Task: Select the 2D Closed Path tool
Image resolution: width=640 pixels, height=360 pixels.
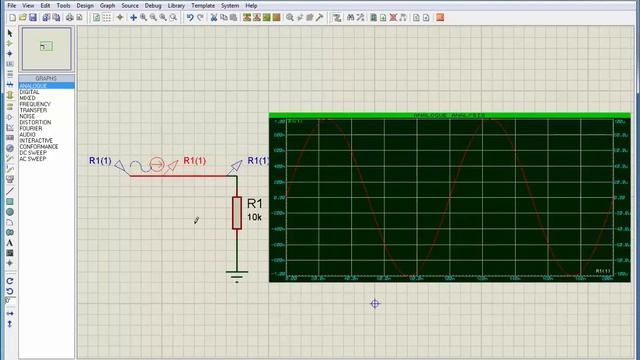Action: [10, 232]
